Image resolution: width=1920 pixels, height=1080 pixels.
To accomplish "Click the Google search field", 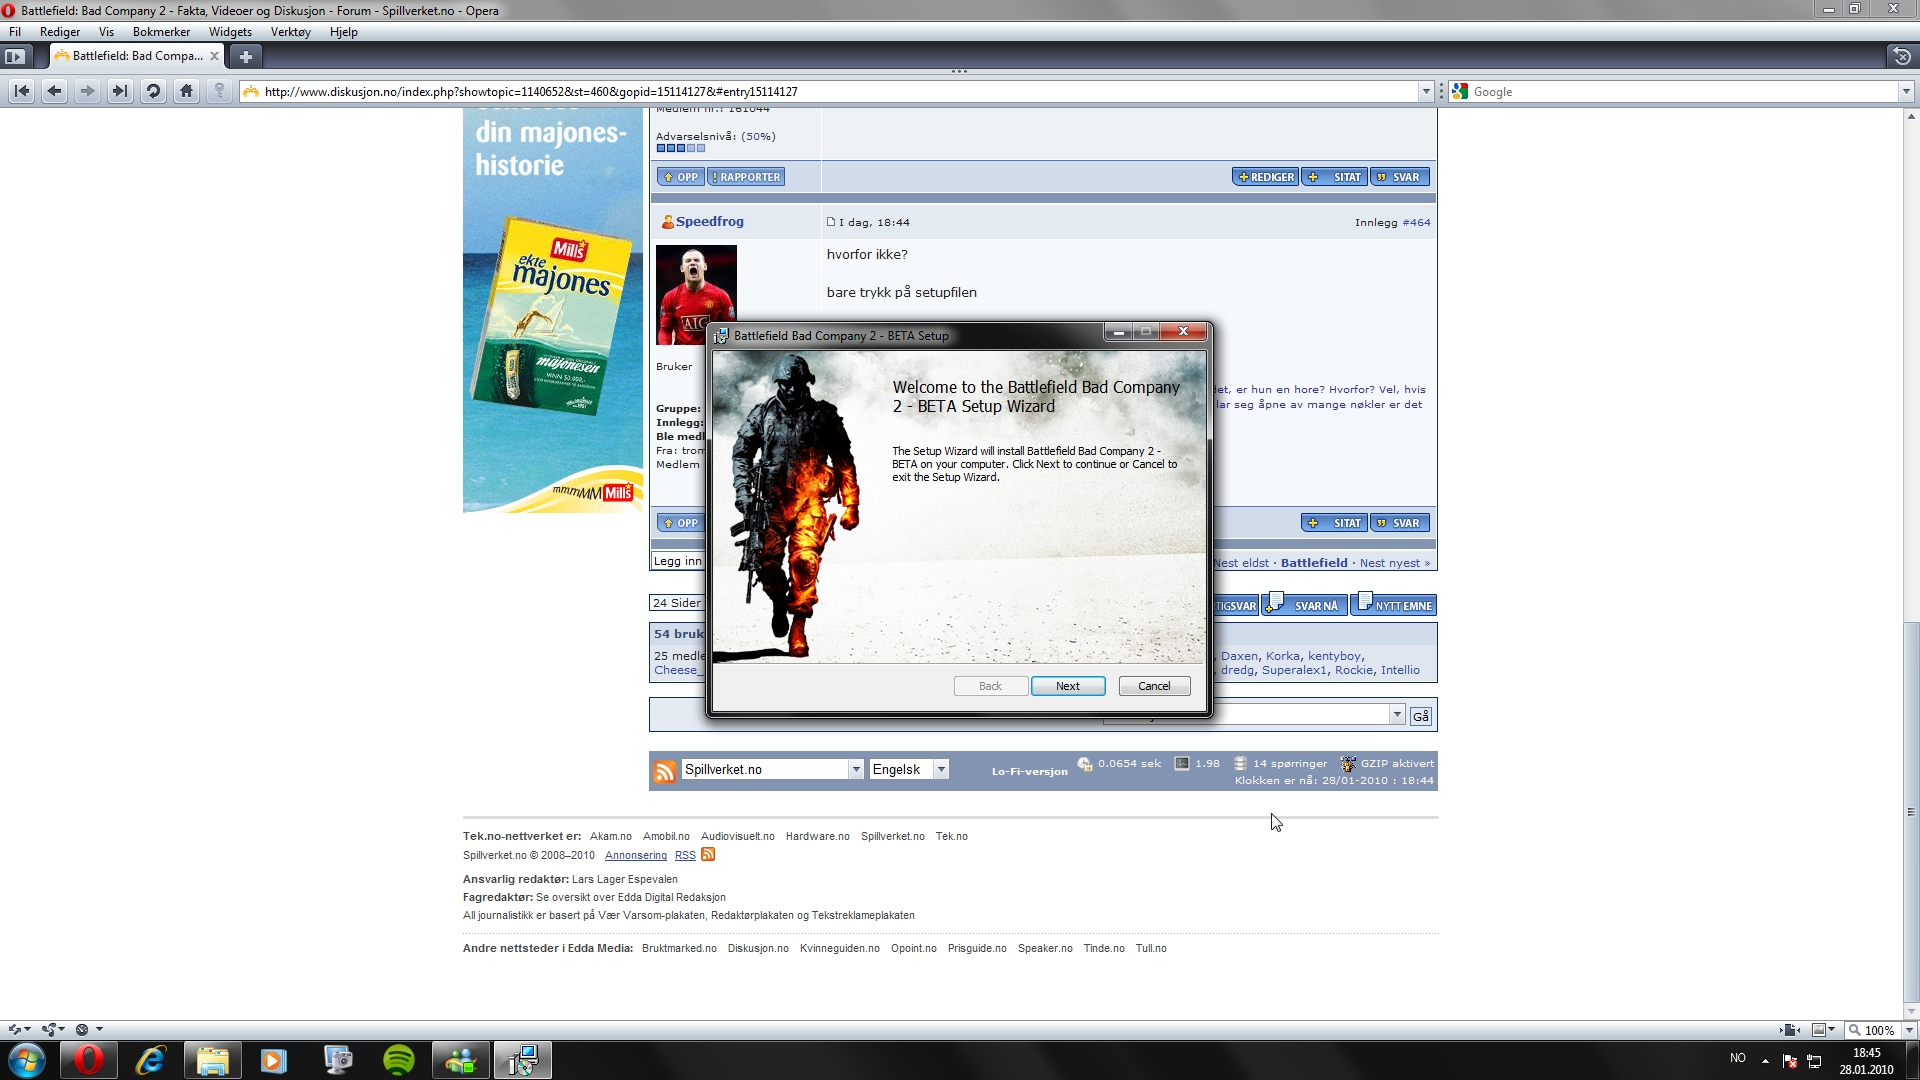I will tap(1683, 91).
